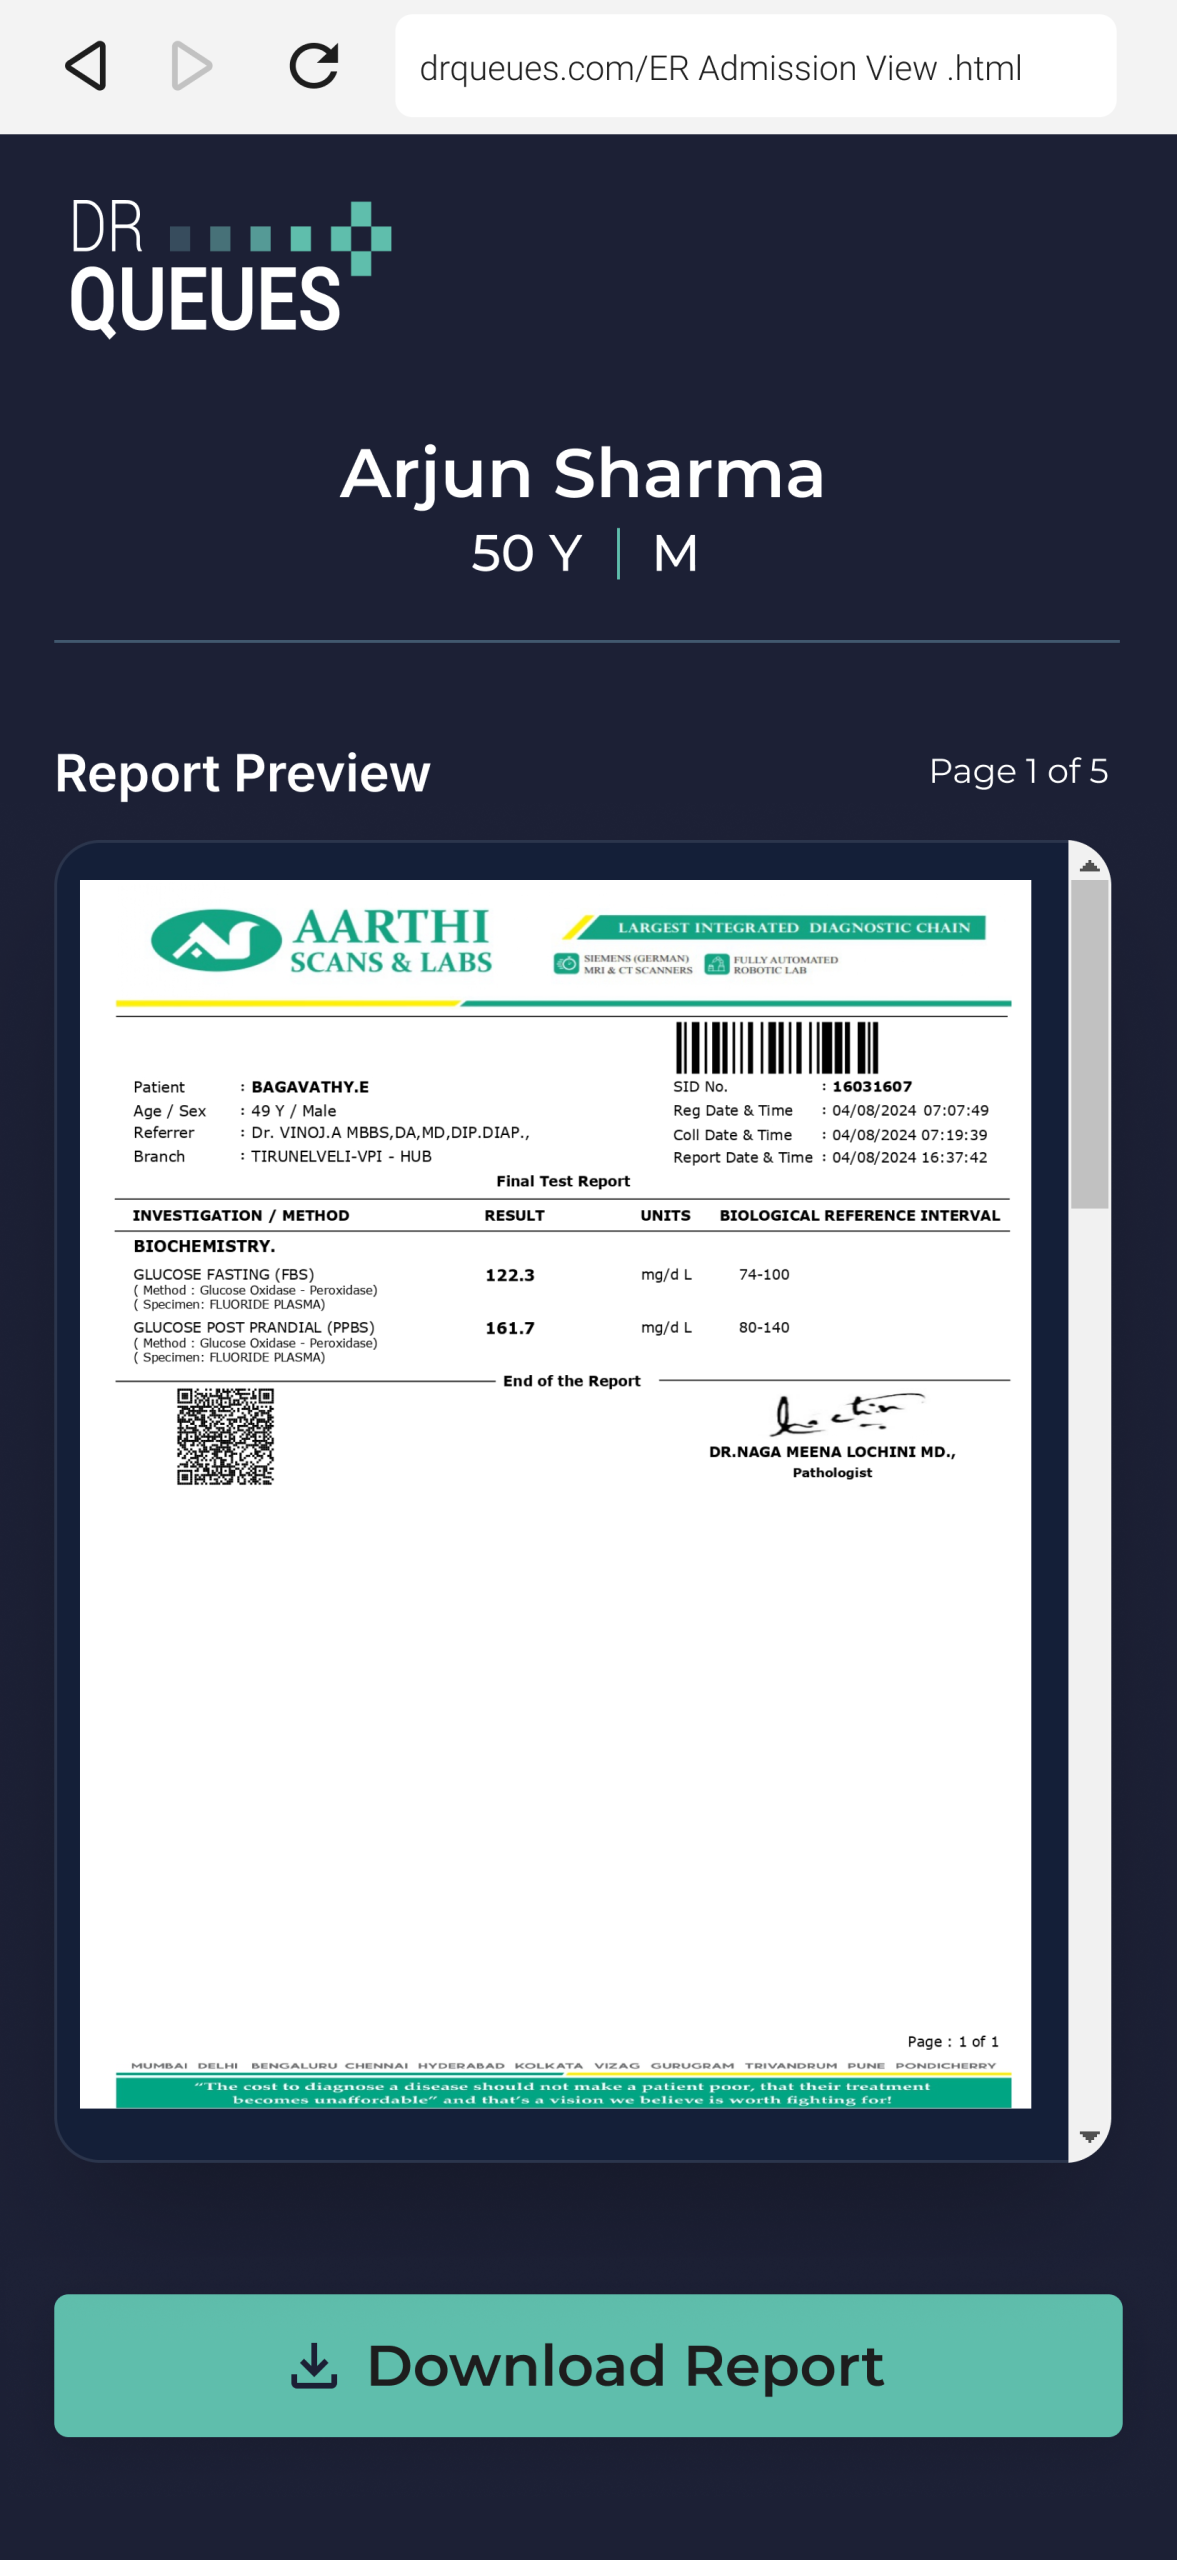Image resolution: width=1177 pixels, height=2560 pixels.
Task: Click branch 'TIRUNELVELI-VPI - HUB'
Action: pyautogui.click(x=341, y=1156)
